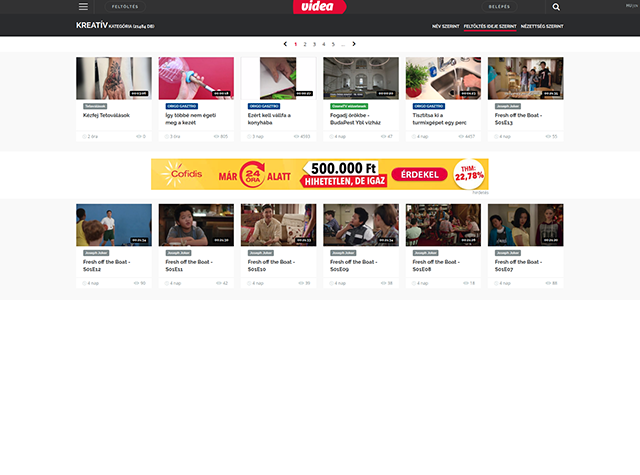
Task: Select page 4 in pagination
Action: (324, 44)
